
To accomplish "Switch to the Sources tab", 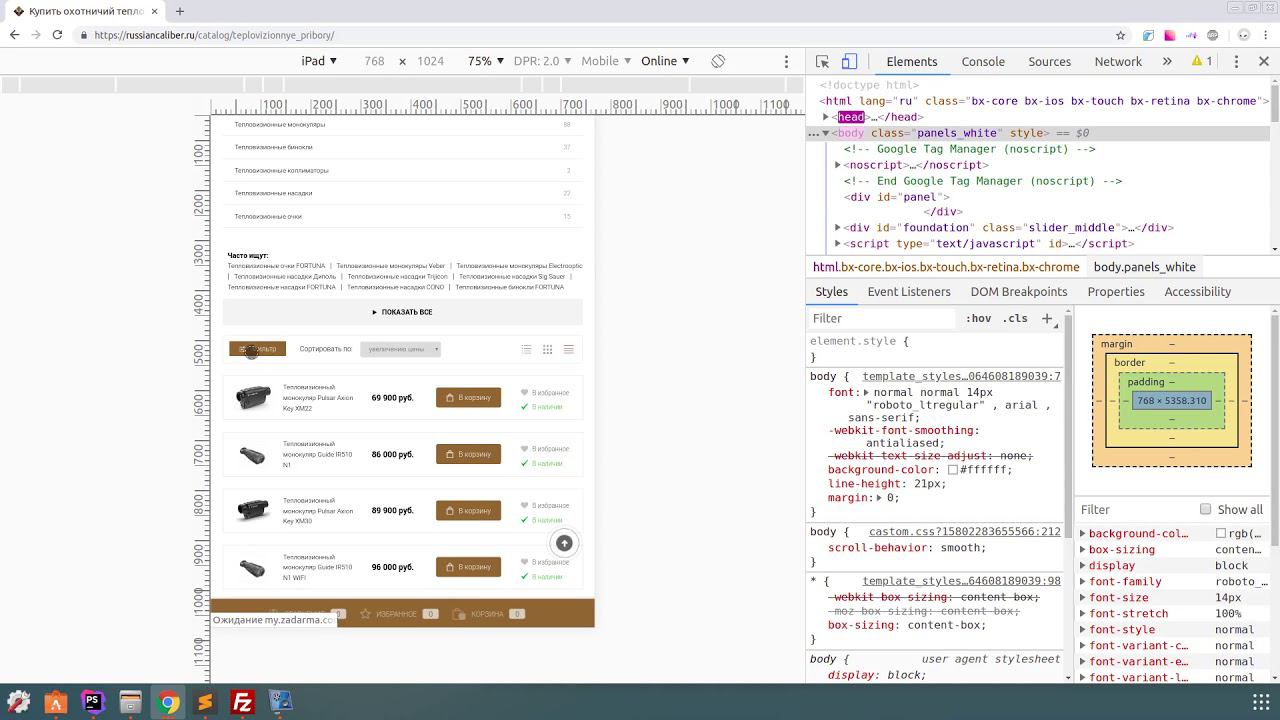I will pyautogui.click(x=1050, y=61).
